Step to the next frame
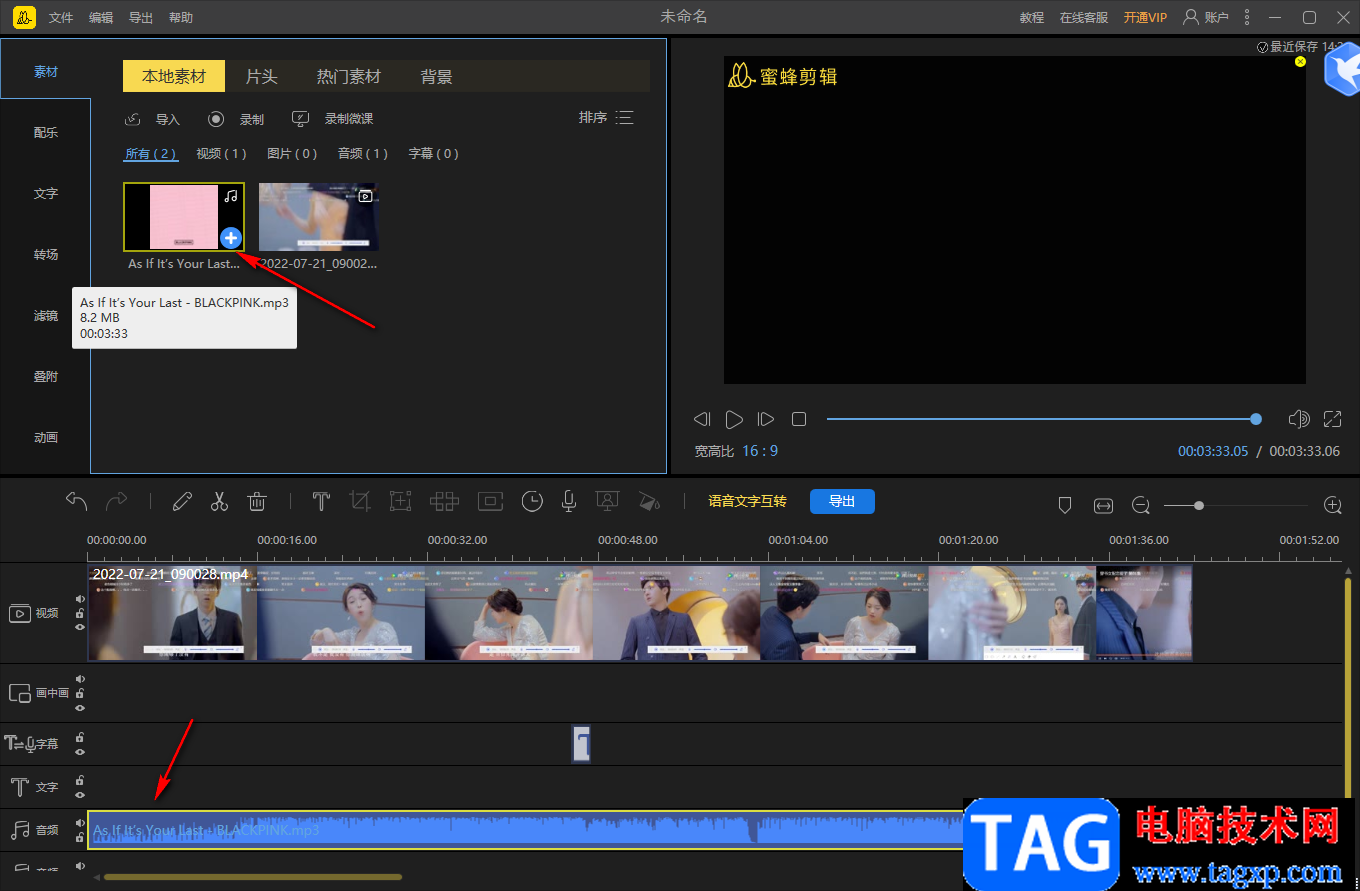1360x891 pixels. 766,419
